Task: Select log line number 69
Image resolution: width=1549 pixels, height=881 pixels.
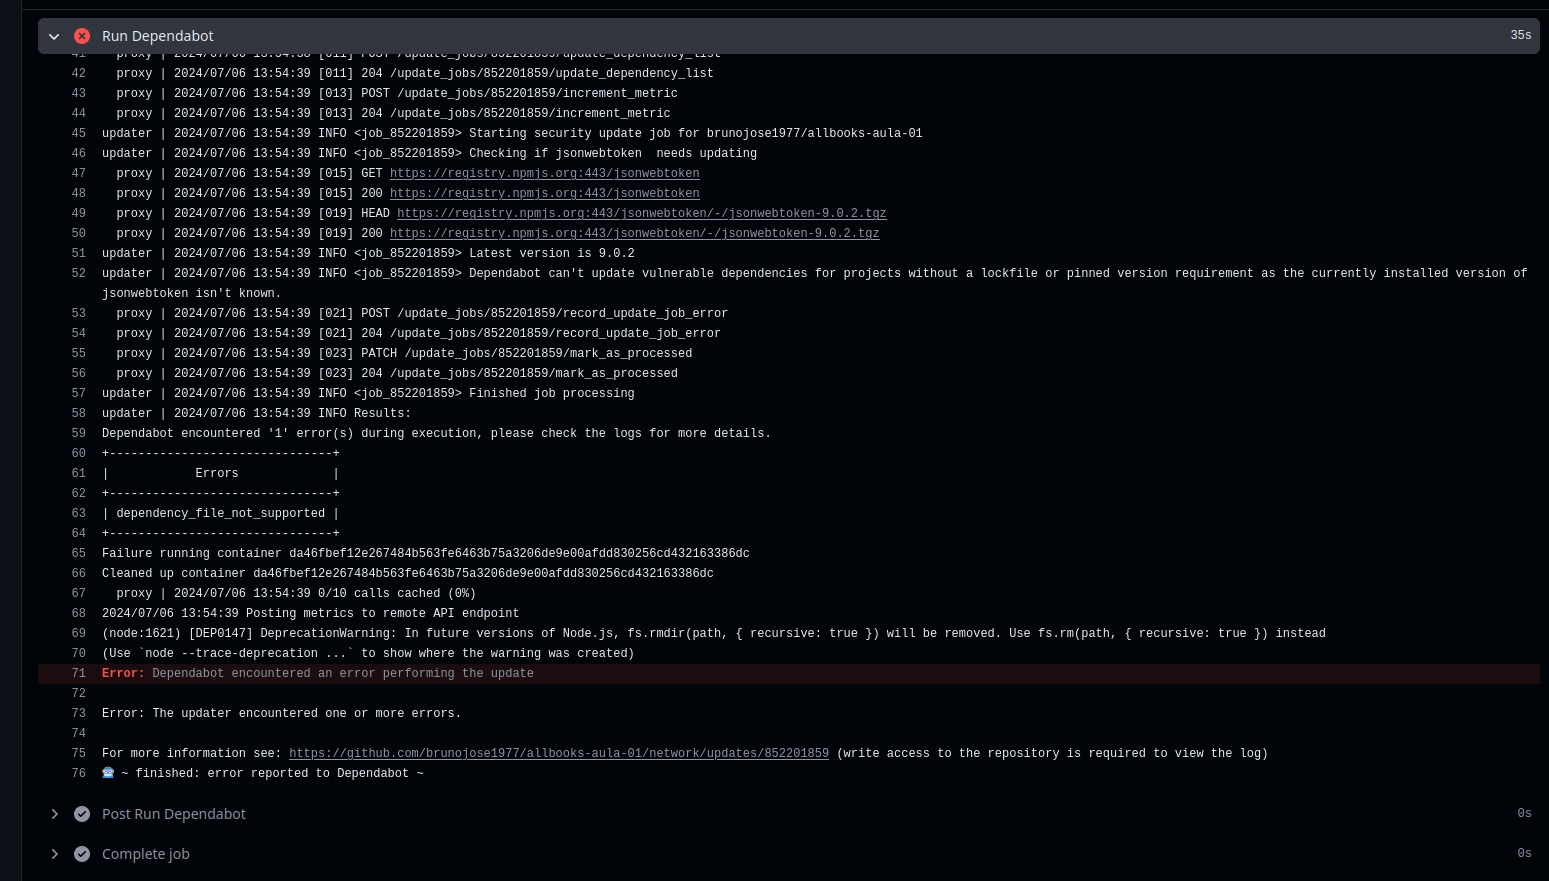Action: (x=79, y=633)
